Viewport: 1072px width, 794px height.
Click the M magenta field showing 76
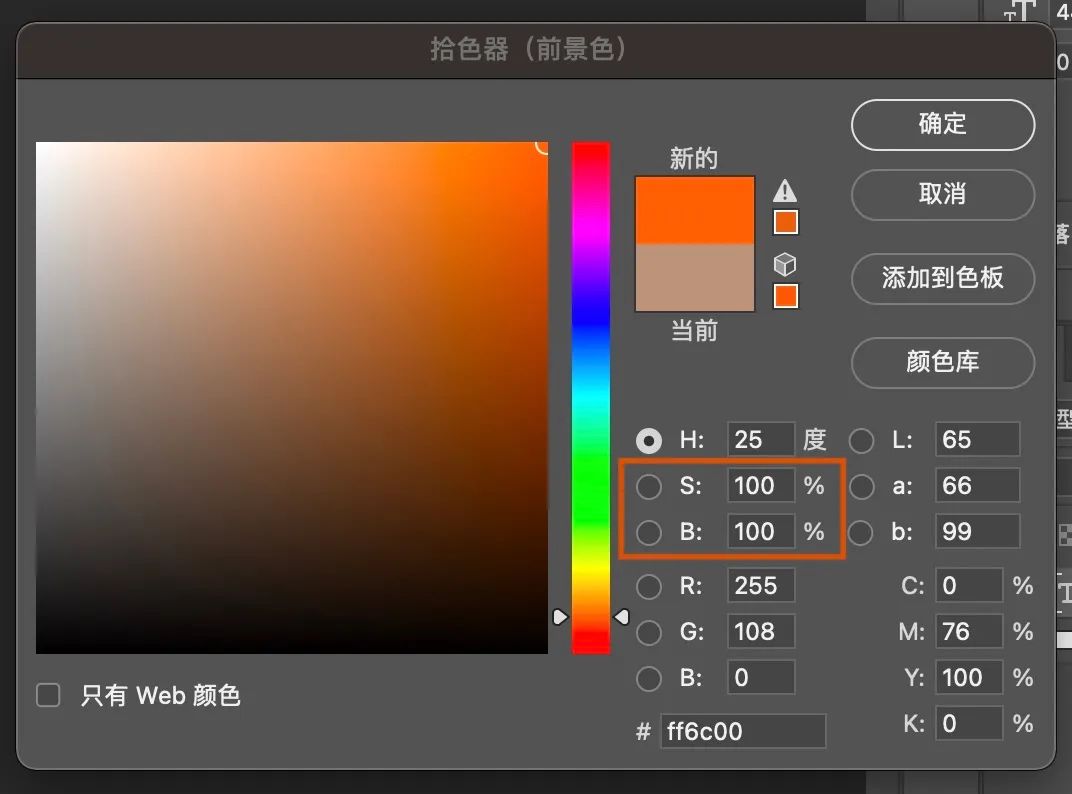pos(969,631)
